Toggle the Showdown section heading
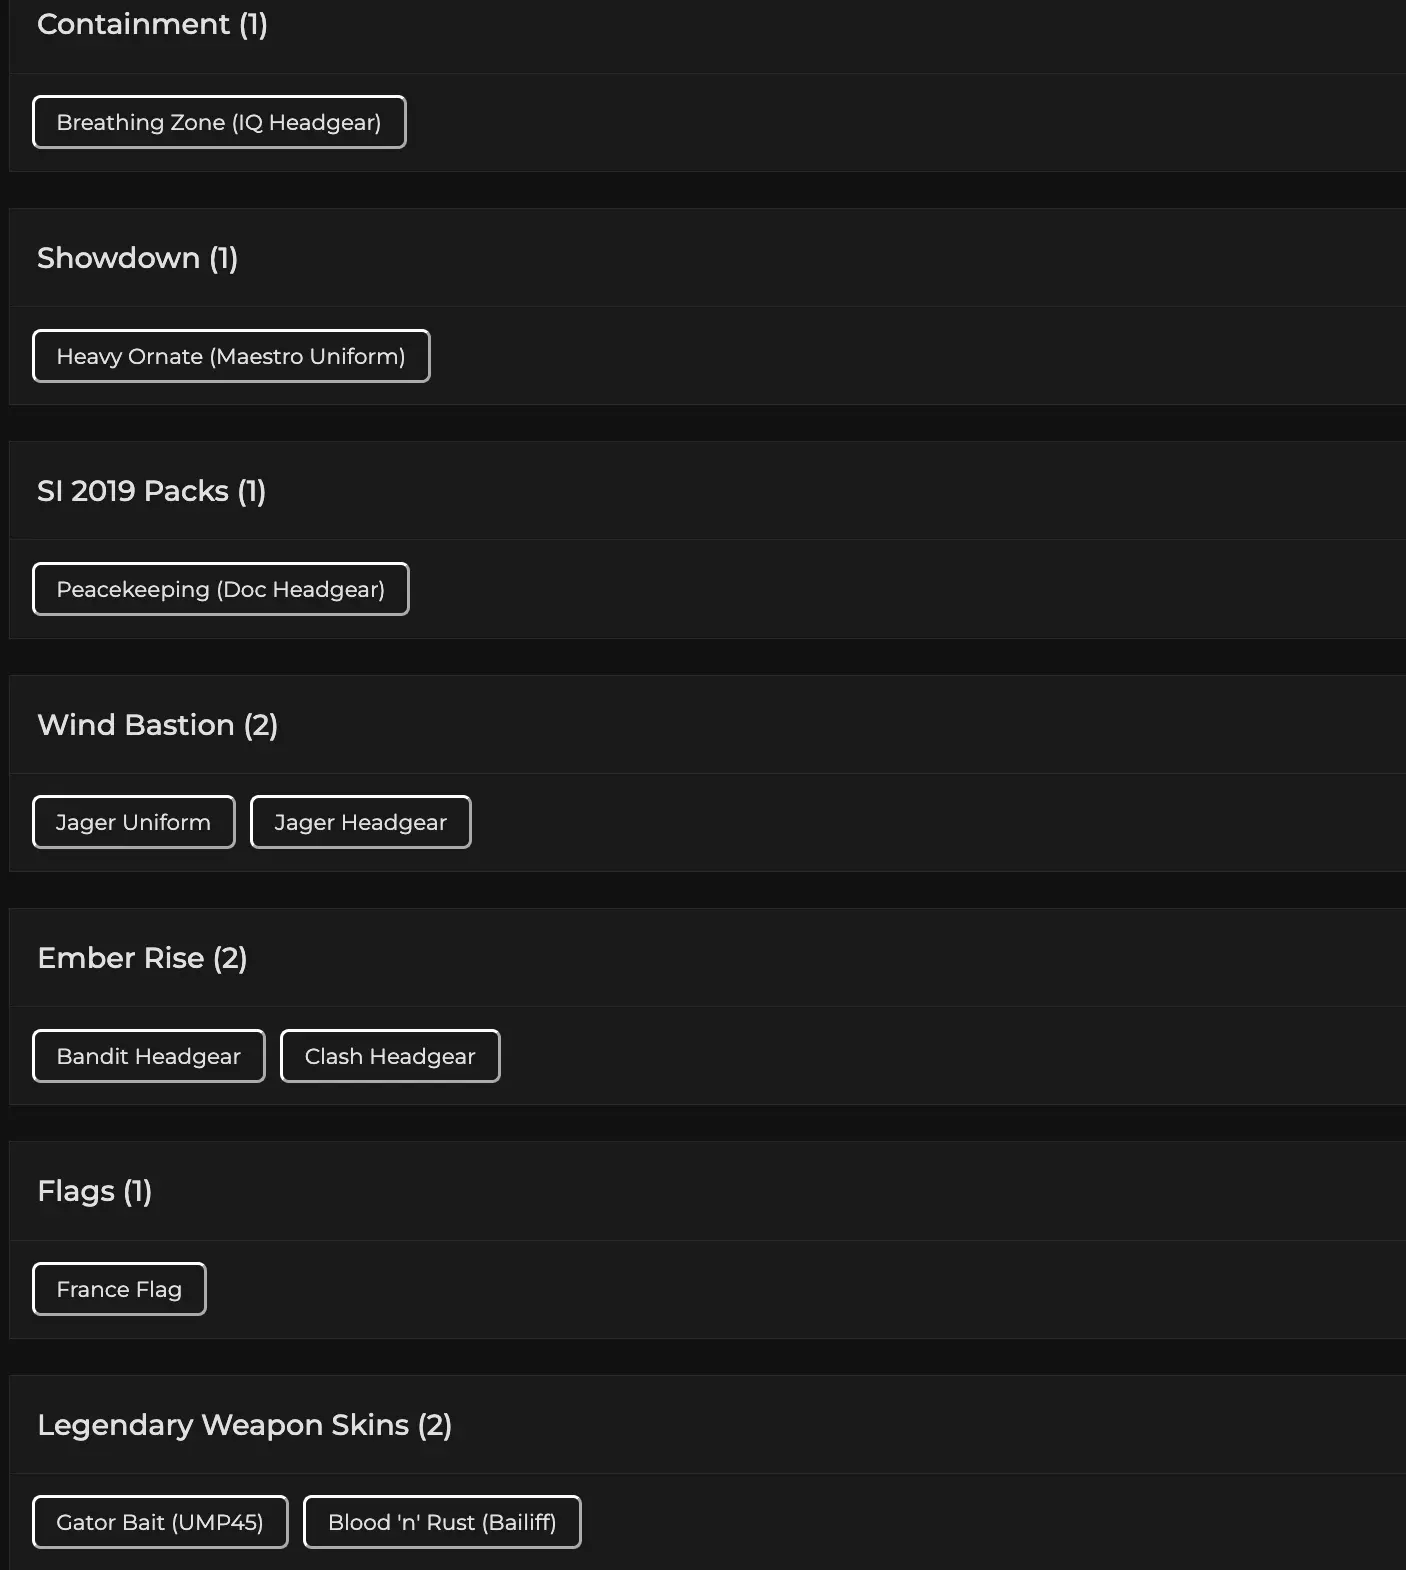 118,258
